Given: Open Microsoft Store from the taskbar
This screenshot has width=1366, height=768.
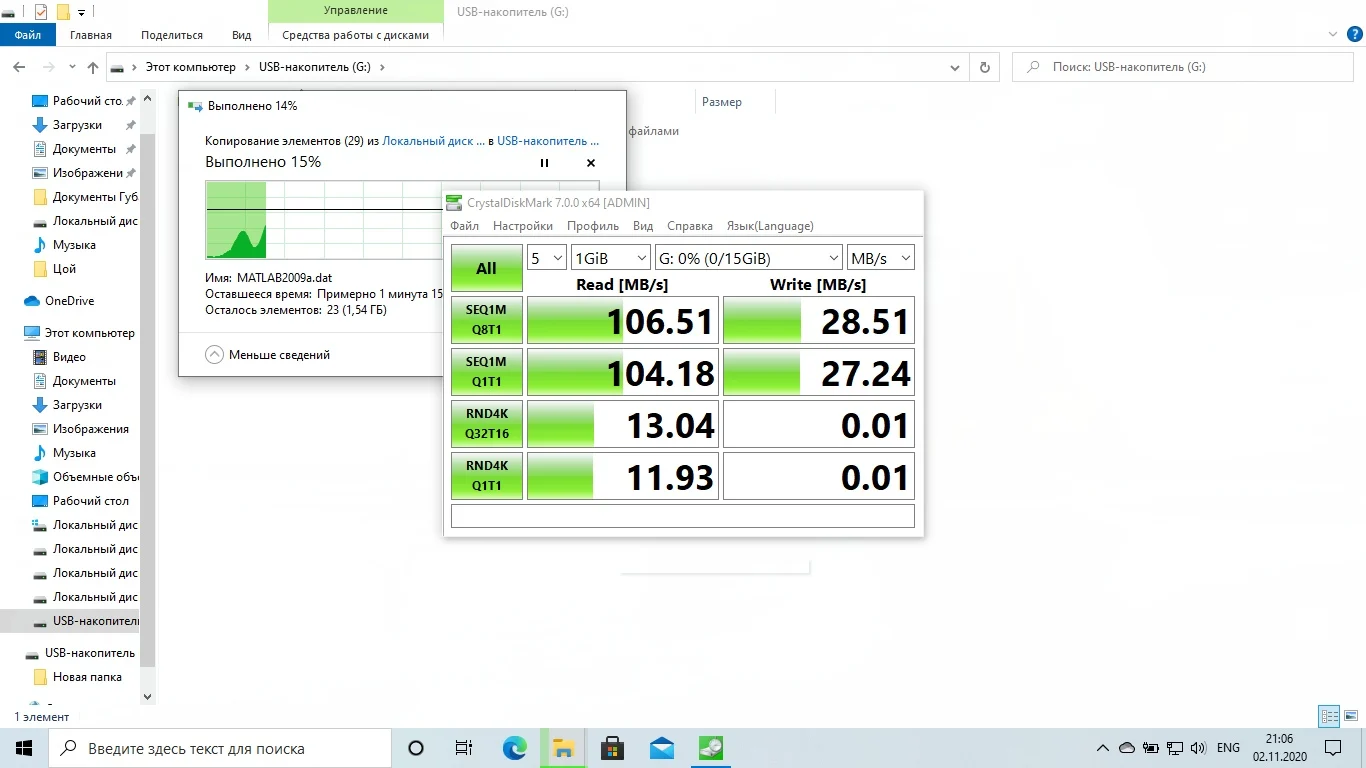Looking at the screenshot, I should coord(612,748).
